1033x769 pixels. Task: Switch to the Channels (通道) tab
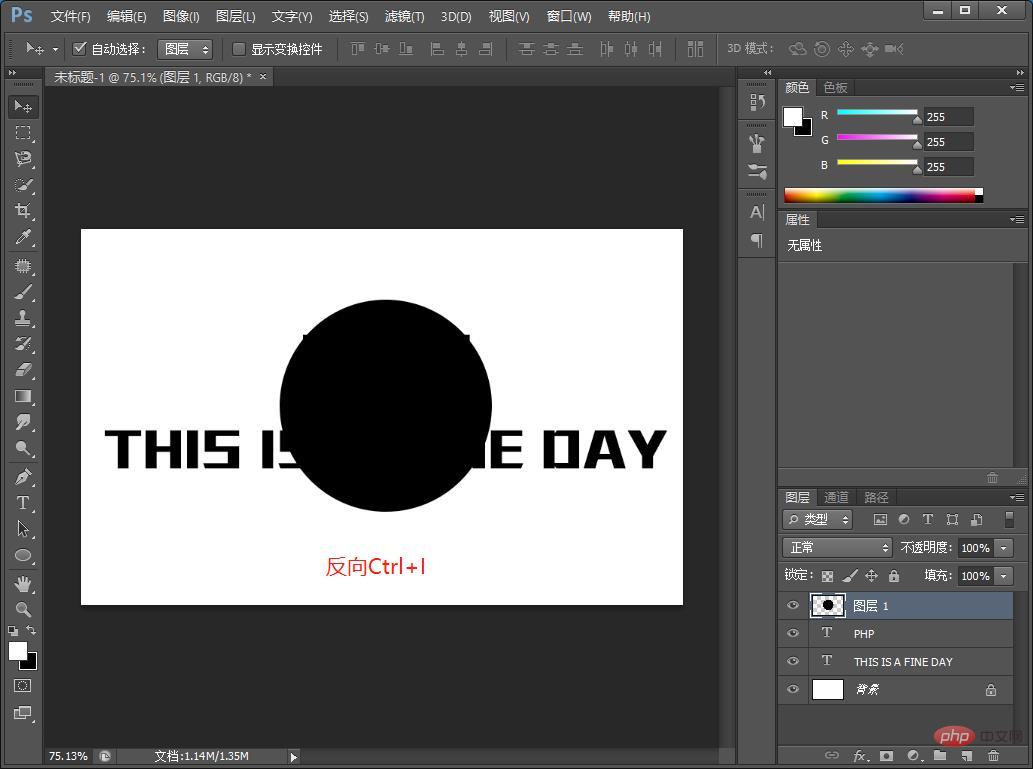[836, 498]
